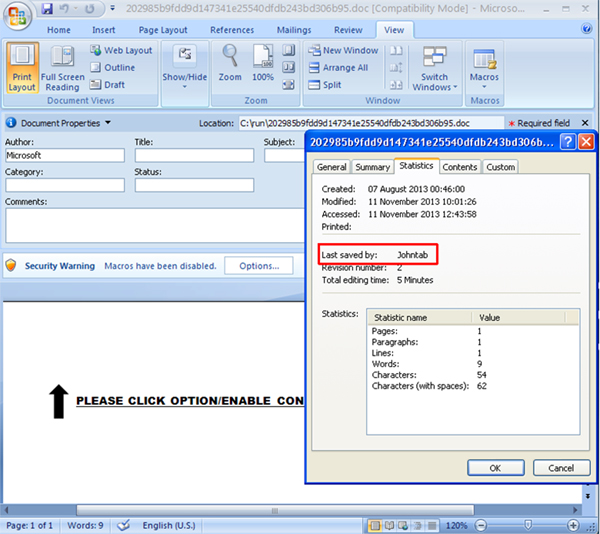The width and height of the screenshot is (600, 534).
Task: Click Reset Window Position icon
Action: pyautogui.click(x=396, y=85)
